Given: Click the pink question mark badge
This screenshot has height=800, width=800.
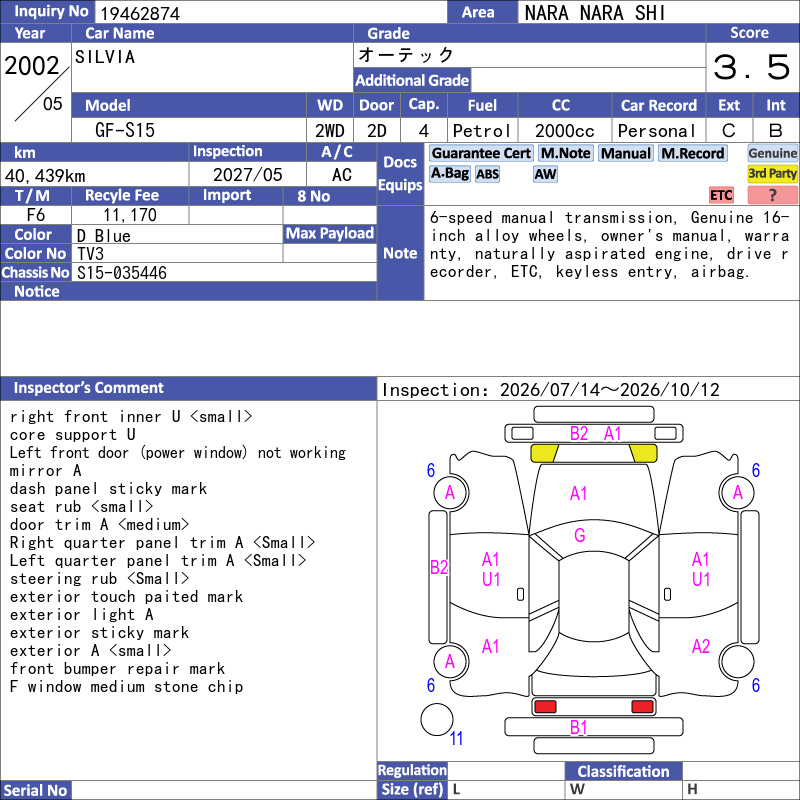Looking at the screenshot, I should pos(772,195).
